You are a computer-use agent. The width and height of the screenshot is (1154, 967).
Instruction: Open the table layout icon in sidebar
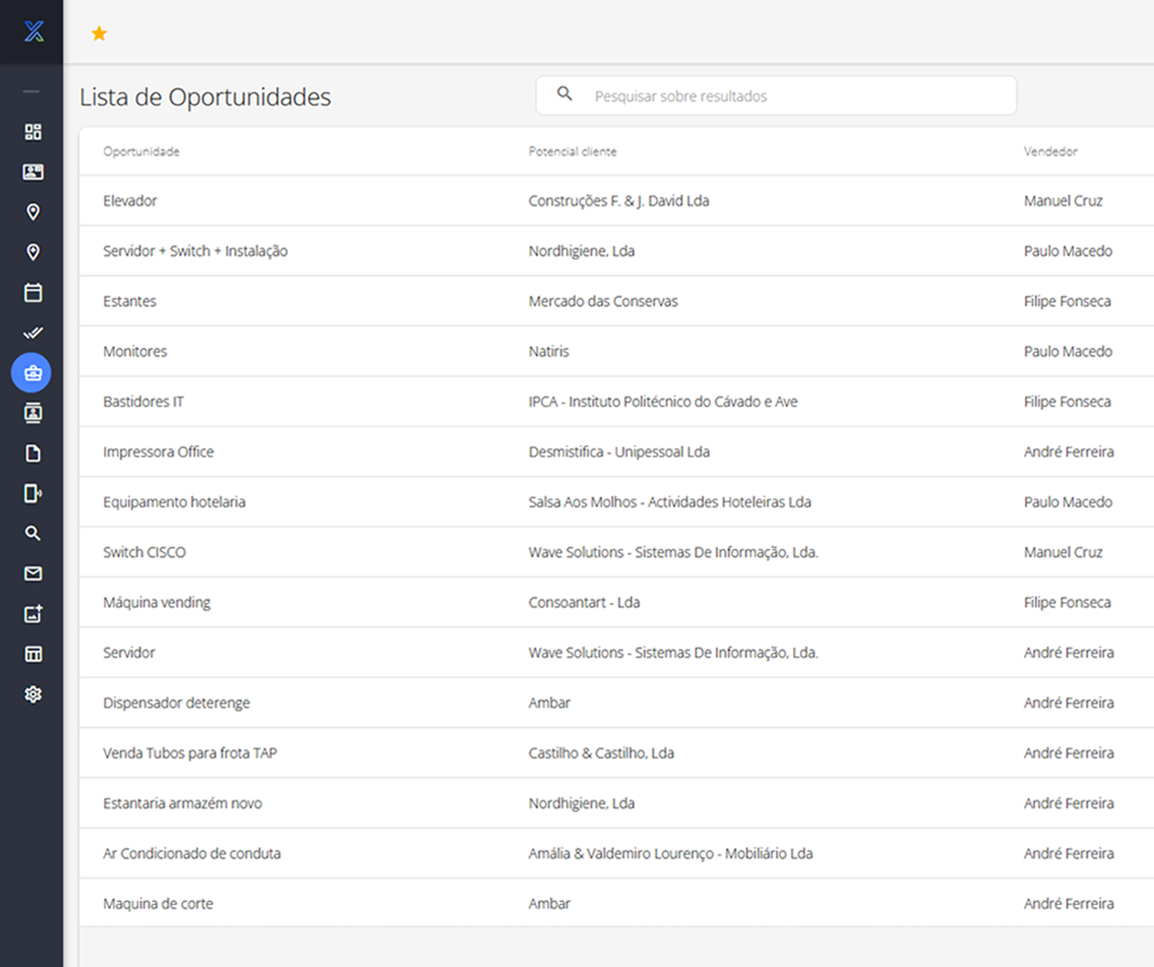[33, 654]
